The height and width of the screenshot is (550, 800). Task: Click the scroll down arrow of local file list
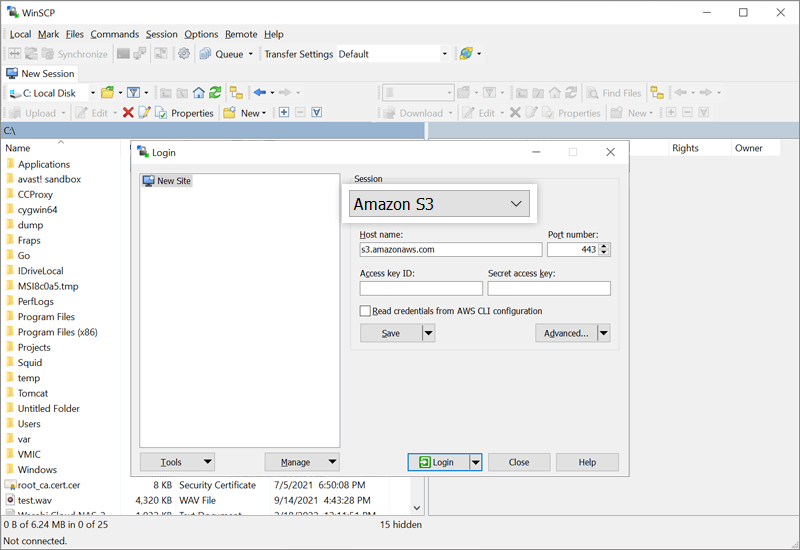[x=417, y=508]
